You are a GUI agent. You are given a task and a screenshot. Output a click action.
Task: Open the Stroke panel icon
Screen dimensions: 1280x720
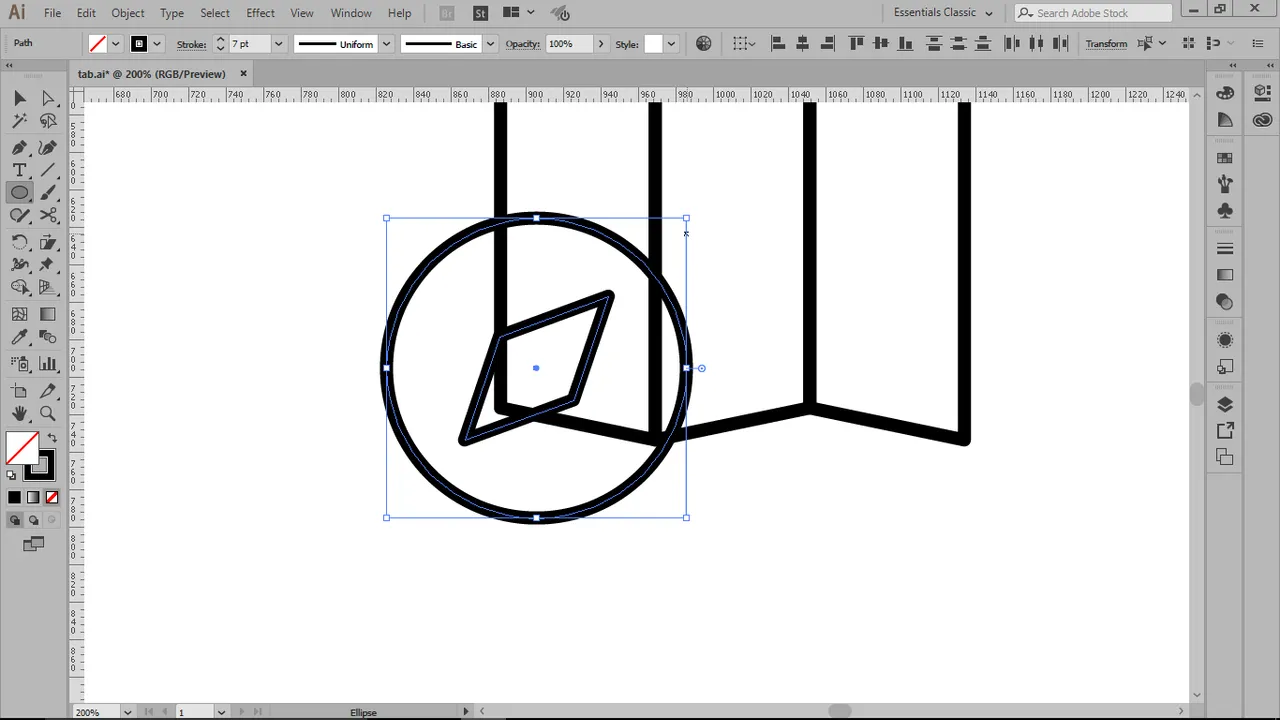[1225, 249]
